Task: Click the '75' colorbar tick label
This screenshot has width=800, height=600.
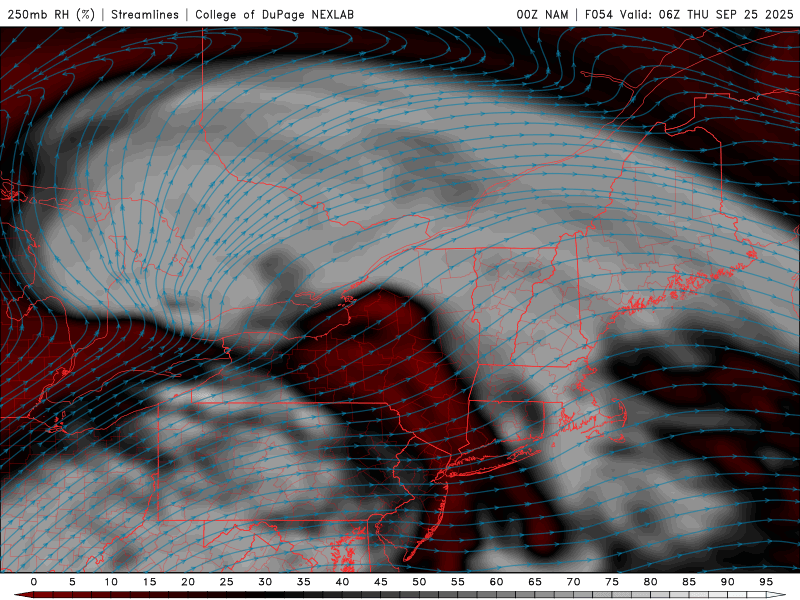Action: coord(612,582)
